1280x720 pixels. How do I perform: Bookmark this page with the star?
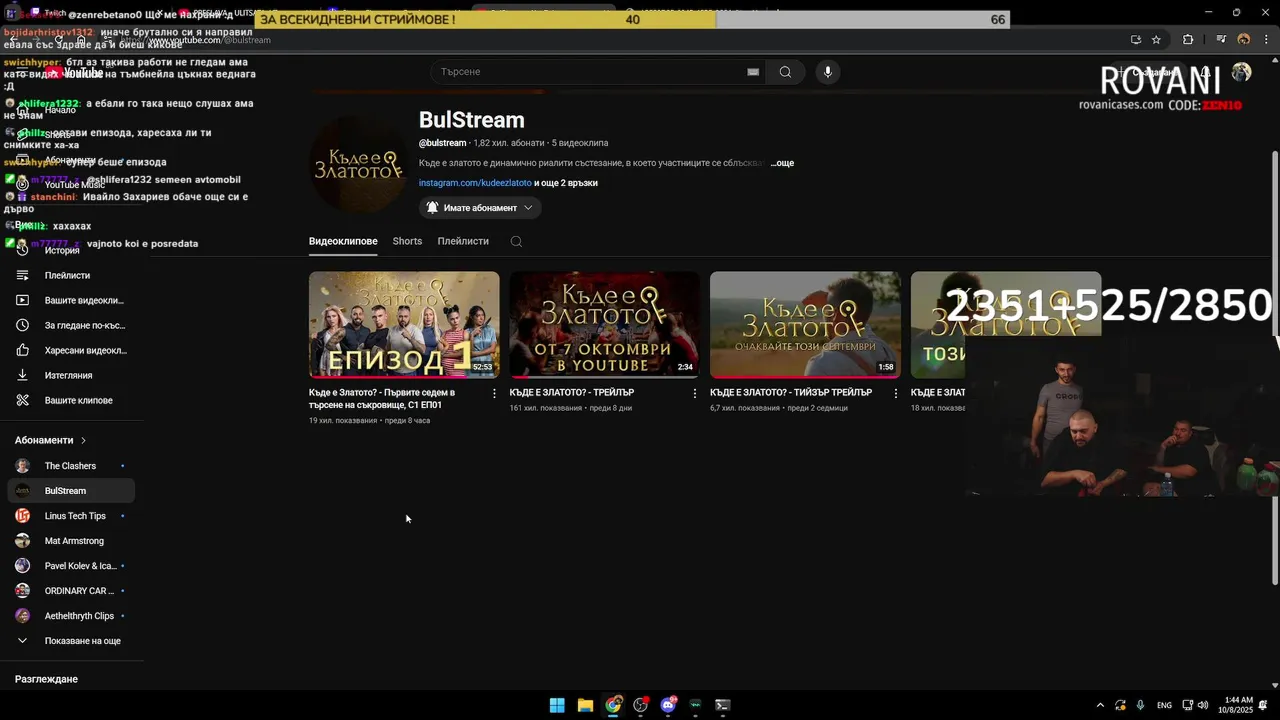click(x=1156, y=40)
